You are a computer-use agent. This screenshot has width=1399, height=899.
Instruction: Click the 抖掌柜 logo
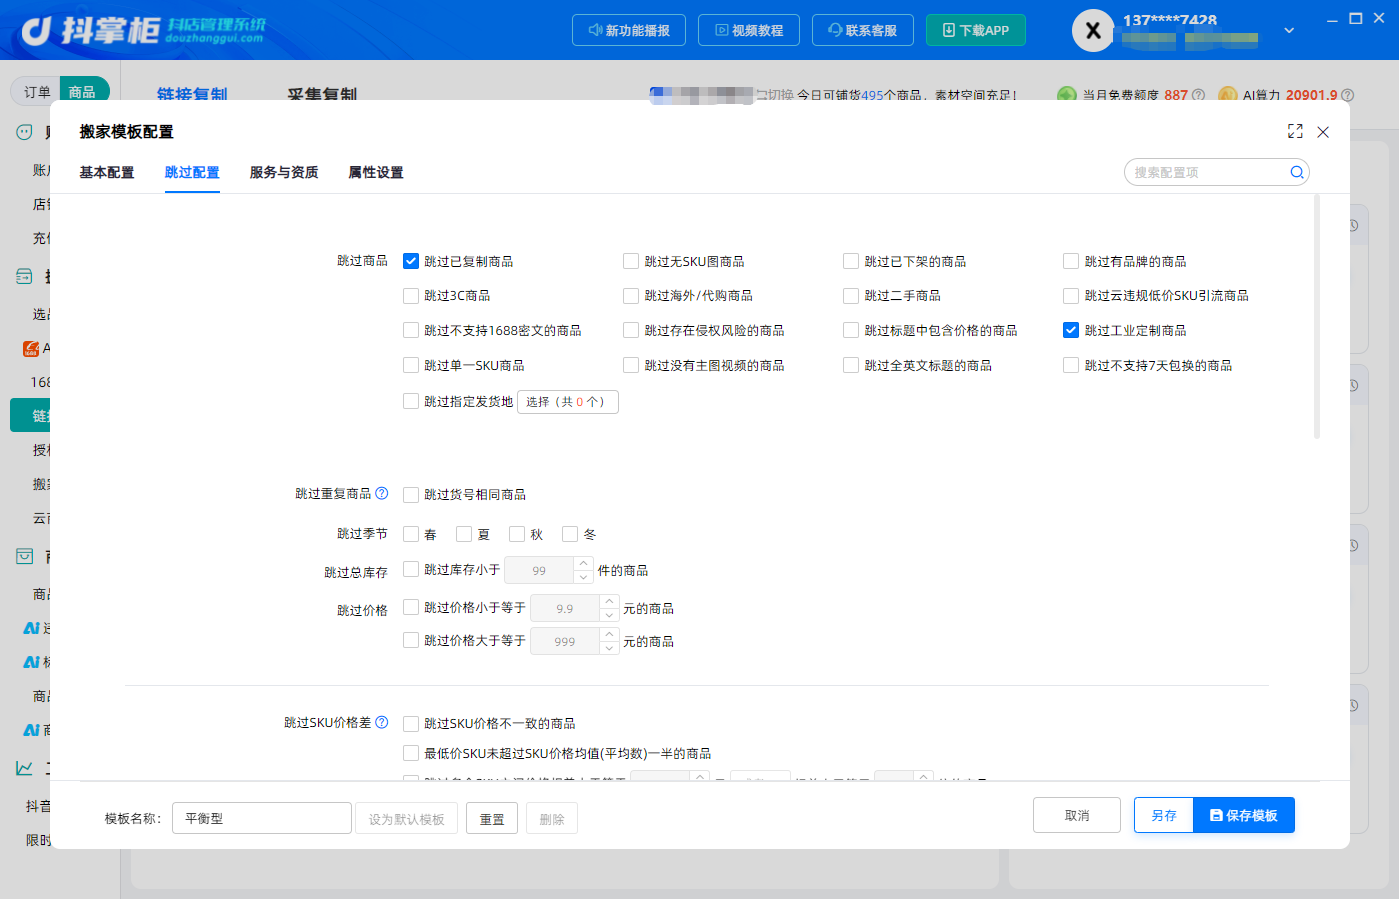(143, 30)
